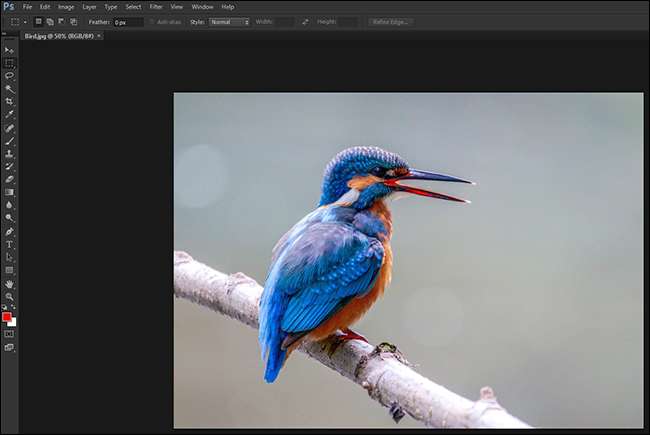Select the Crop tool
Screen dimensions: 650x435
click(10, 101)
